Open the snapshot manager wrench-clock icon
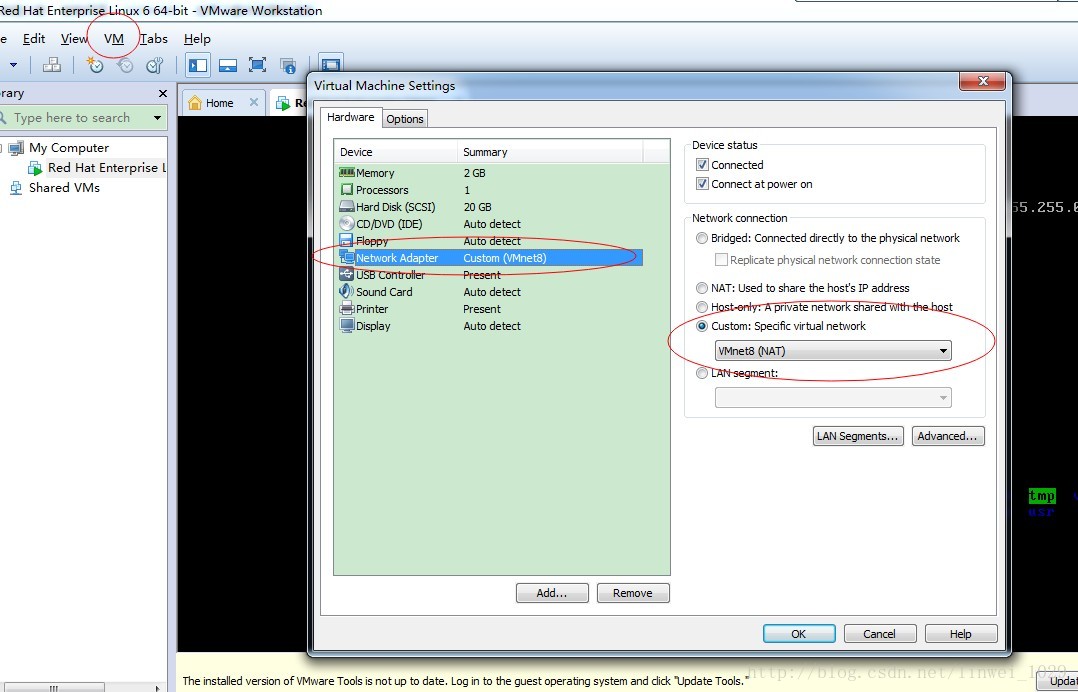This screenshot has height=692, width=1078. tap(155, 65)
